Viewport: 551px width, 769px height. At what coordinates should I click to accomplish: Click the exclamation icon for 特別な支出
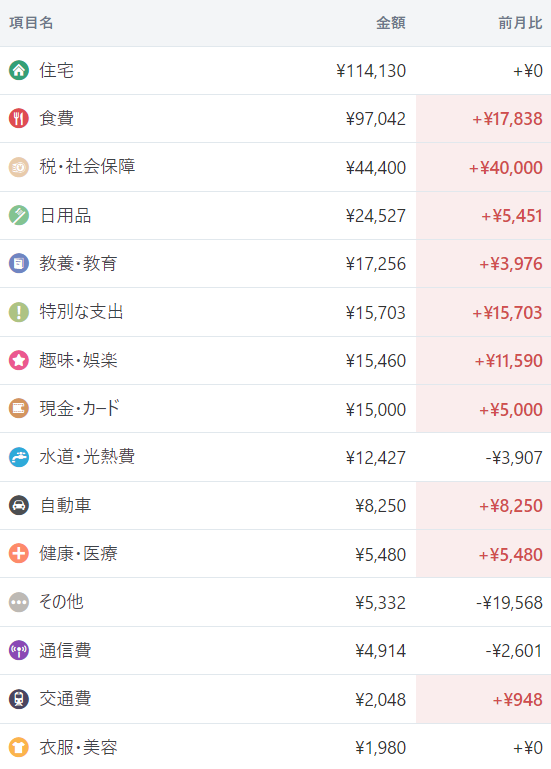[x=19, y=312]
